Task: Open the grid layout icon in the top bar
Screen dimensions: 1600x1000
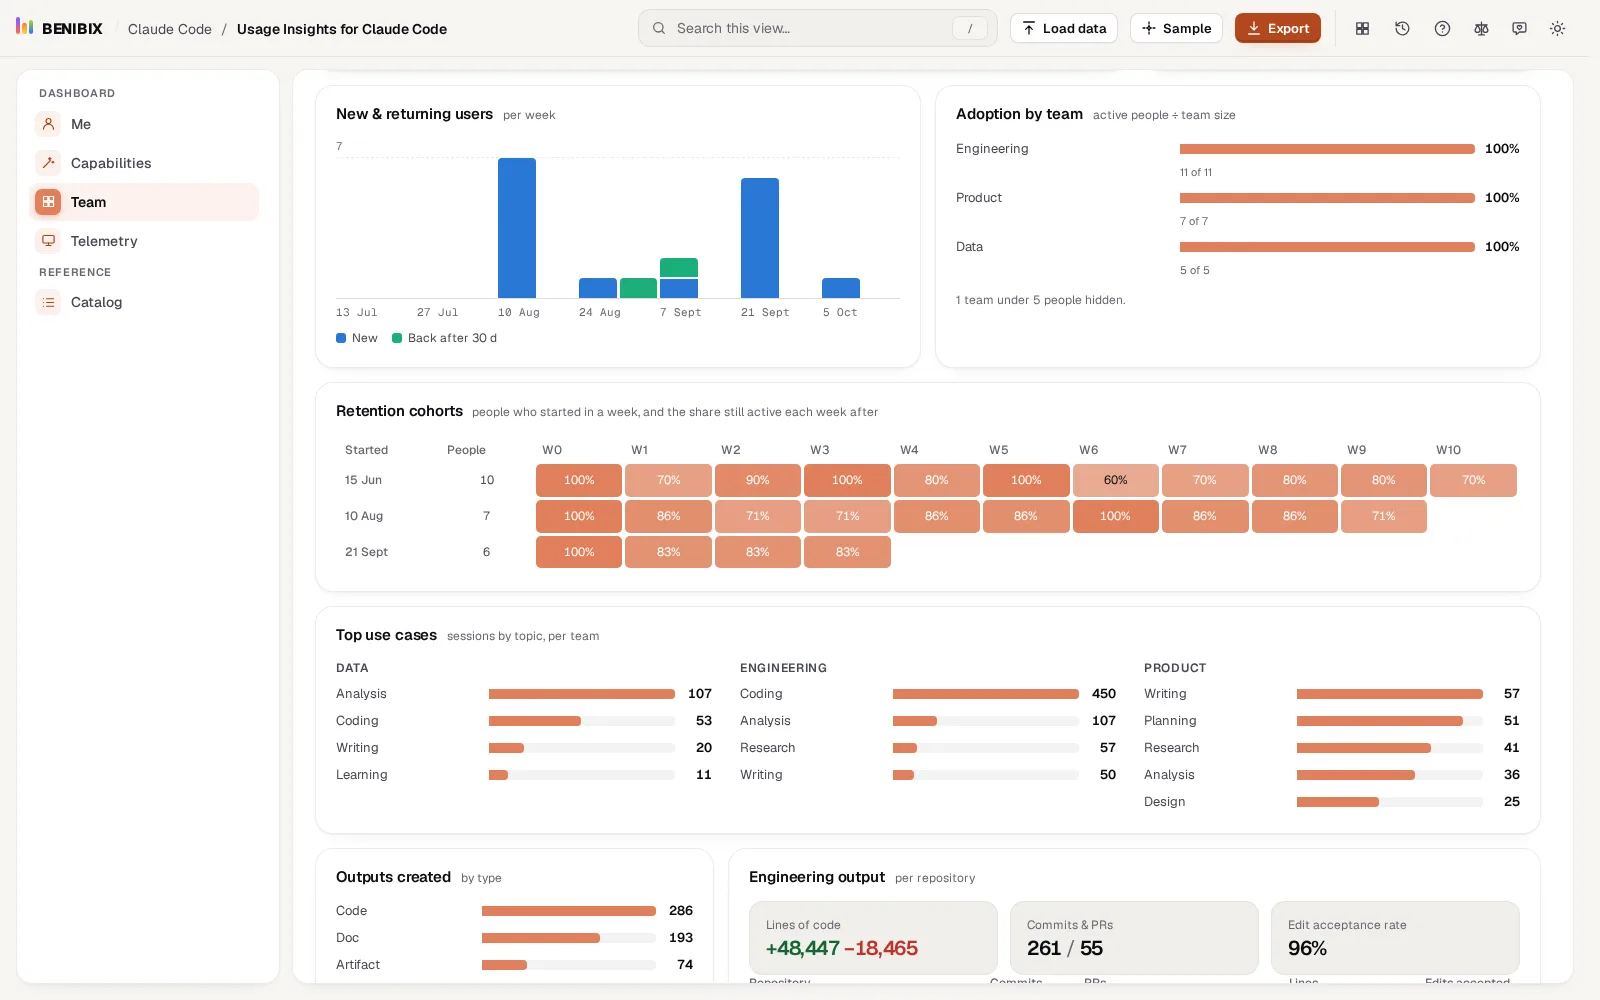Action: pyautogui.click(x=1362, y=29)
